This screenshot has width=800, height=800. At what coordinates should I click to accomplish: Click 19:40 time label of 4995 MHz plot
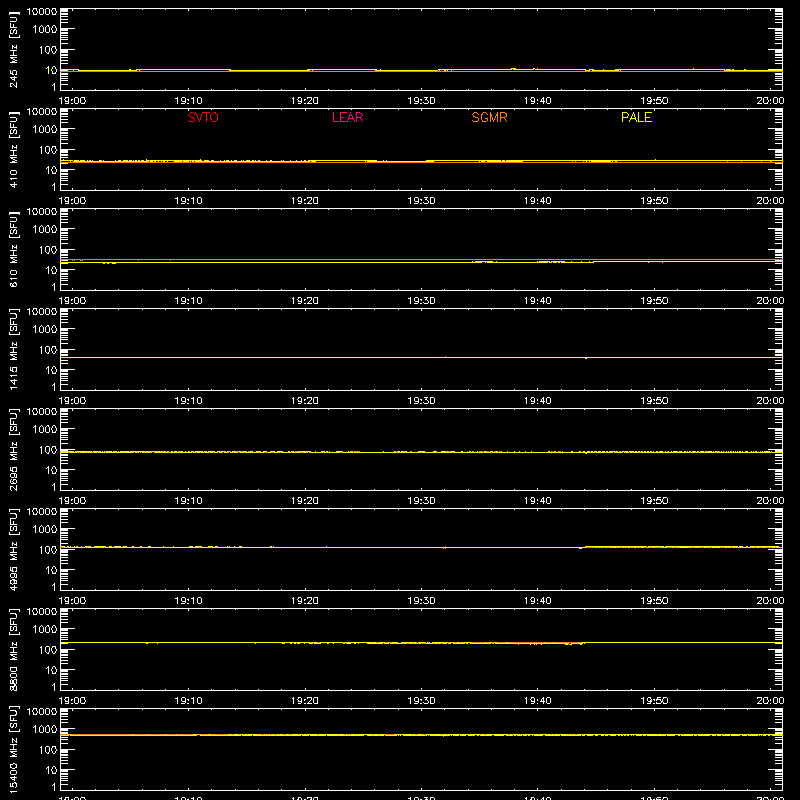tap(537, 601)
